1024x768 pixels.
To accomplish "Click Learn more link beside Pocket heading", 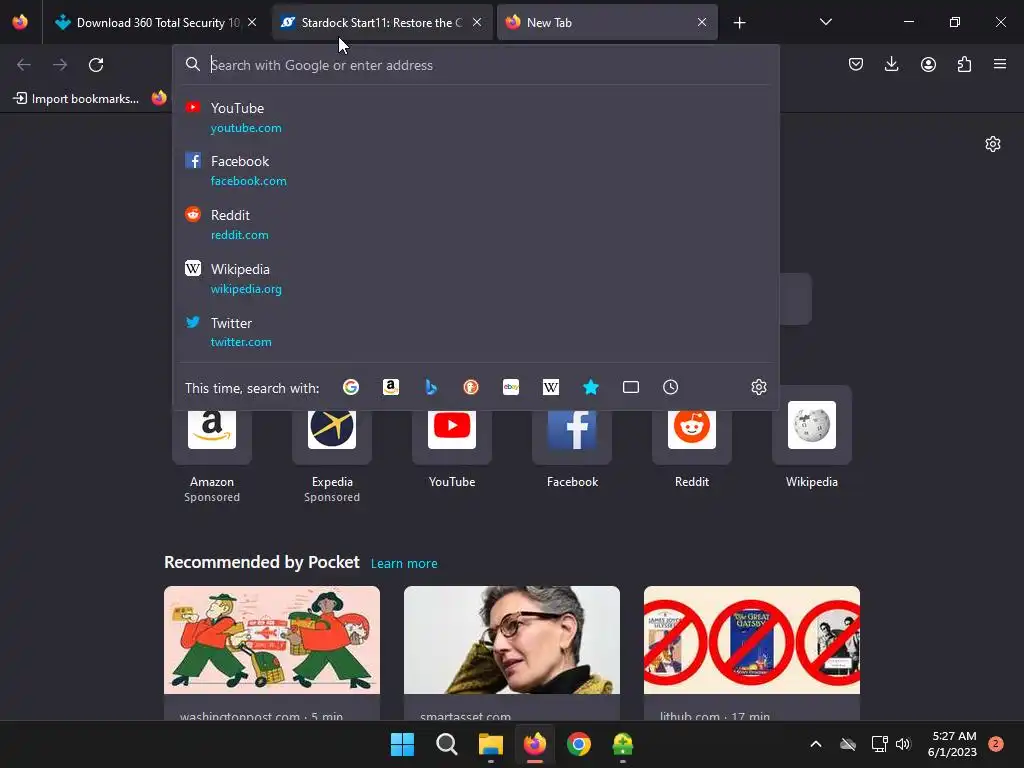I will [x=404, y=564].
